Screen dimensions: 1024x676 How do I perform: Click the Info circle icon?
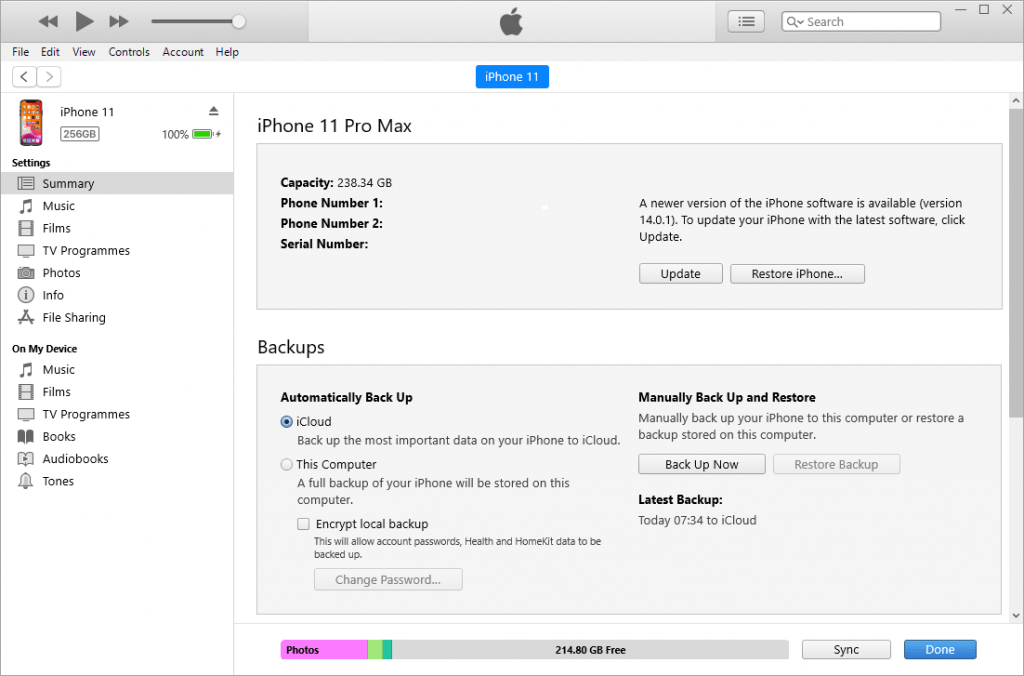coord(25,295)
